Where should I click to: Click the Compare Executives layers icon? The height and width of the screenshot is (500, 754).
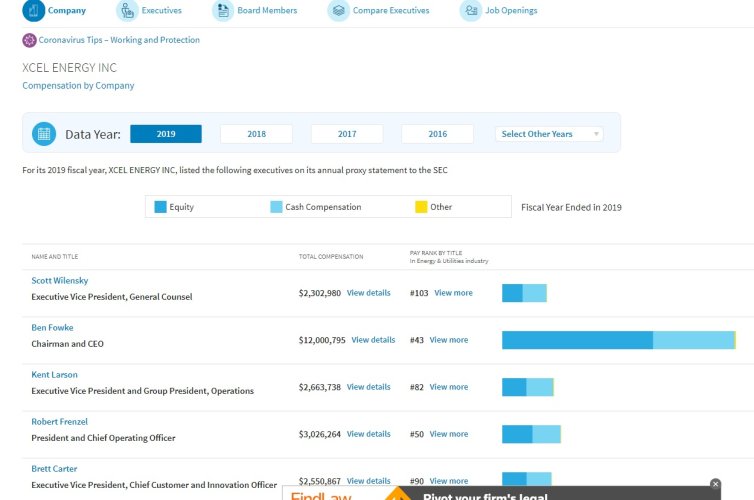click(339, 10)
